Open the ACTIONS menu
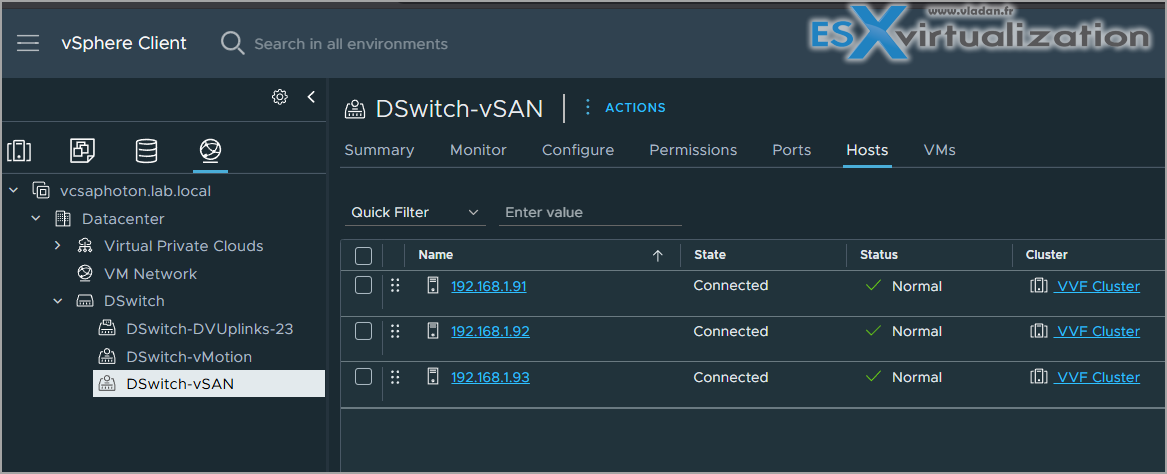This screenshot has height=474, width=1167. [635, 108]
